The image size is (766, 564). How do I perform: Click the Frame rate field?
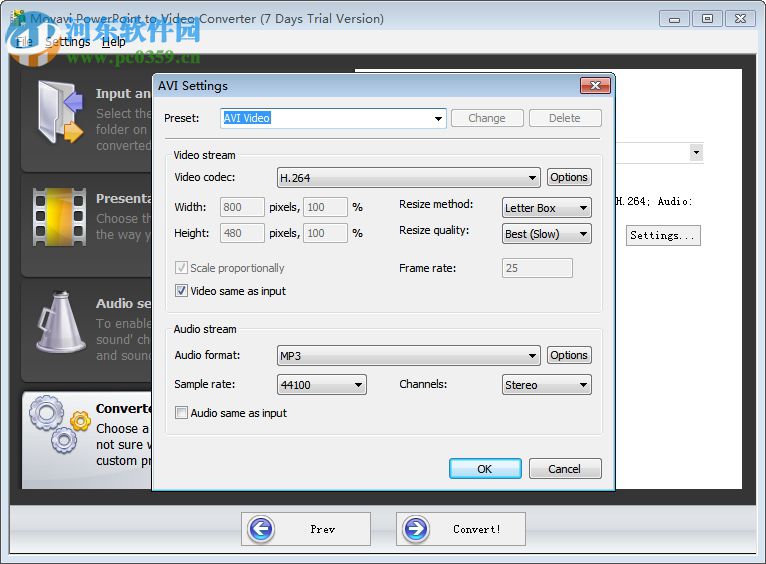coord(537,268)
